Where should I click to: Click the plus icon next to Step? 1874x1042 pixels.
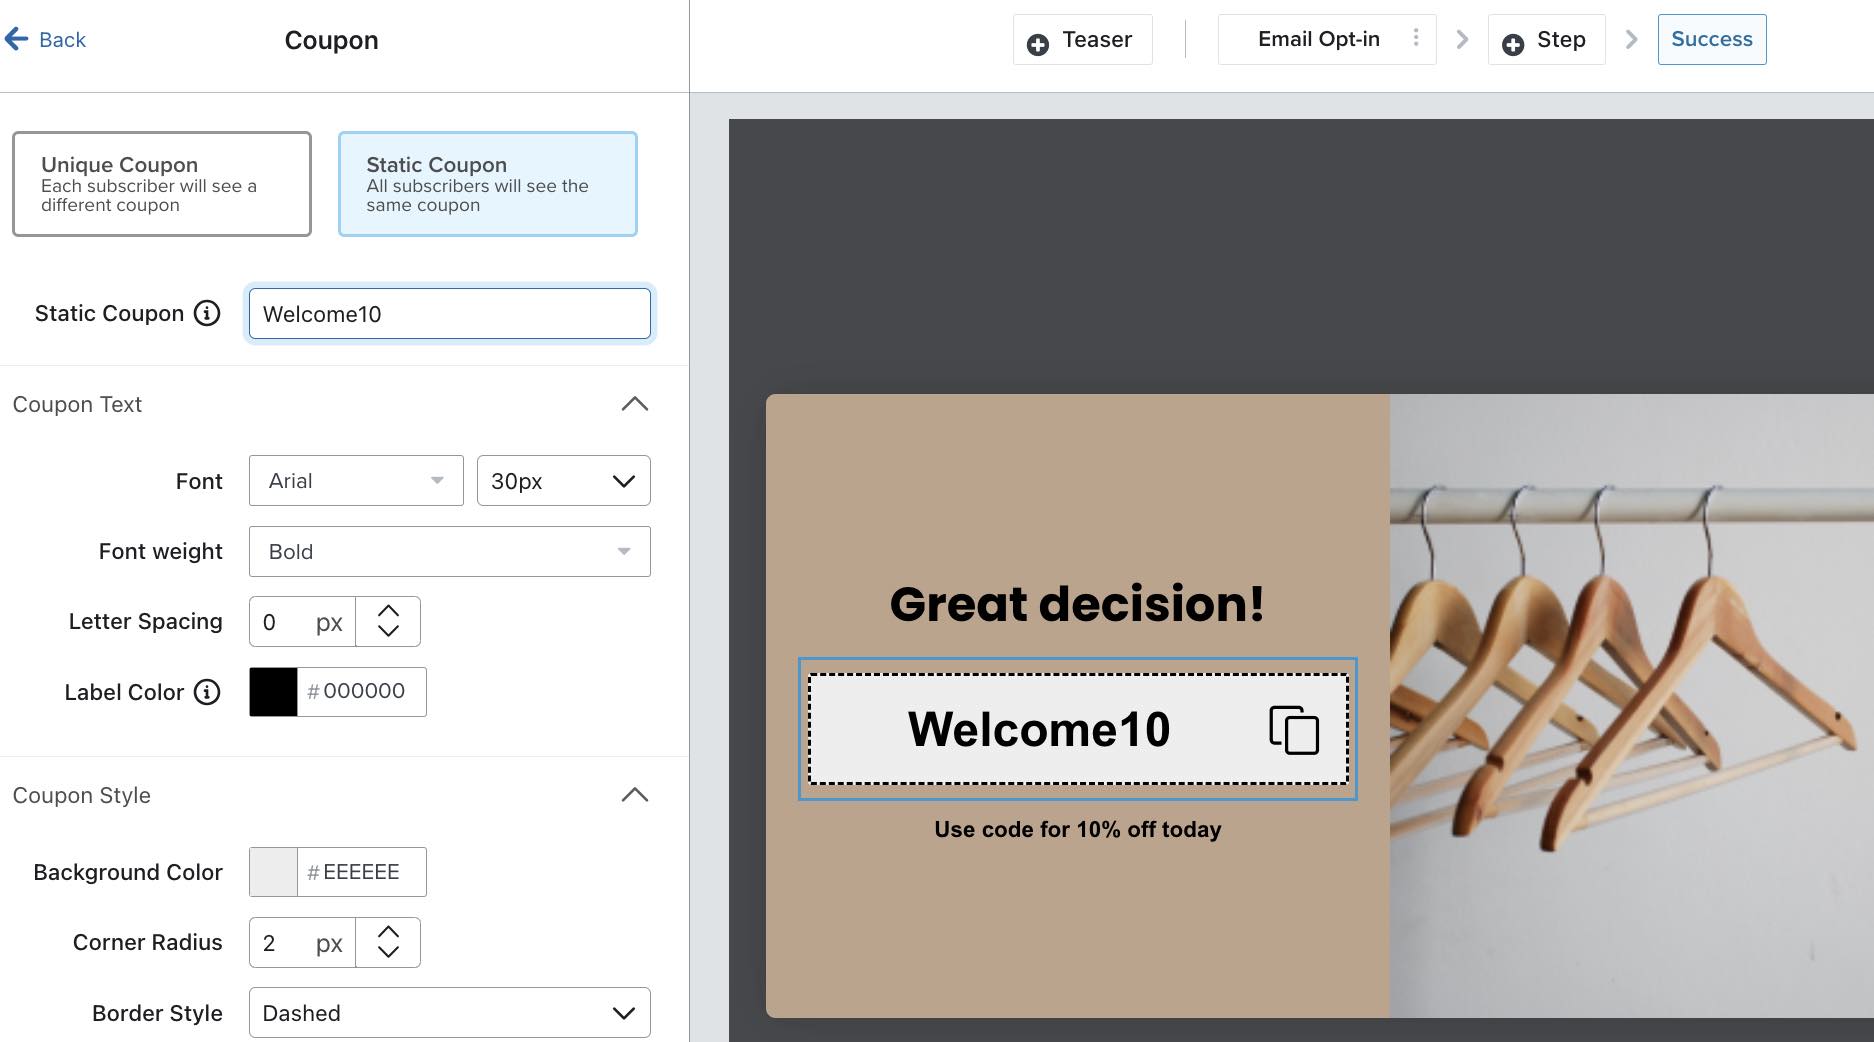[x=1511, y=43]
